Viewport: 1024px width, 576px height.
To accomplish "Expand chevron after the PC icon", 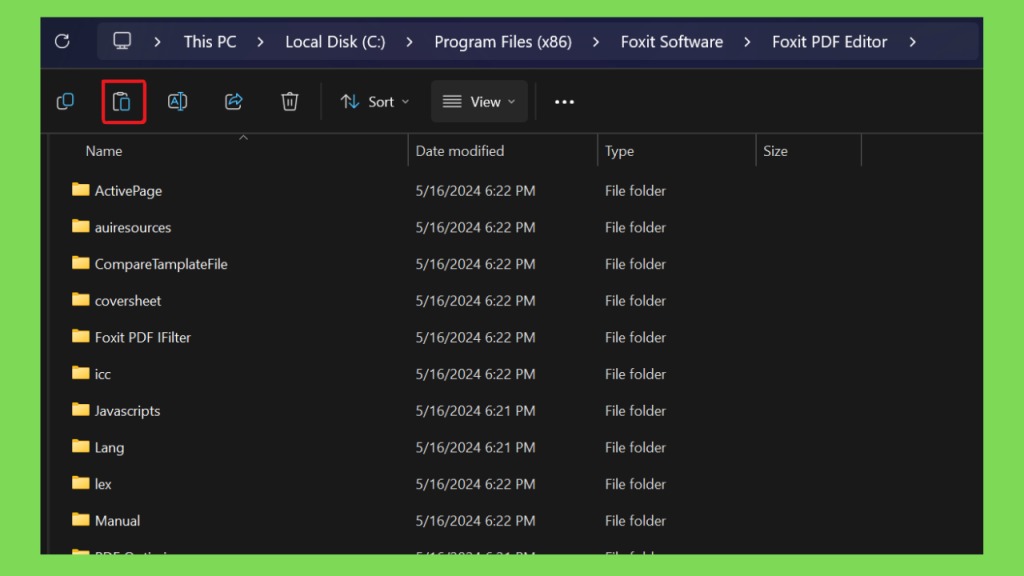I will click(x=157, y=42).
